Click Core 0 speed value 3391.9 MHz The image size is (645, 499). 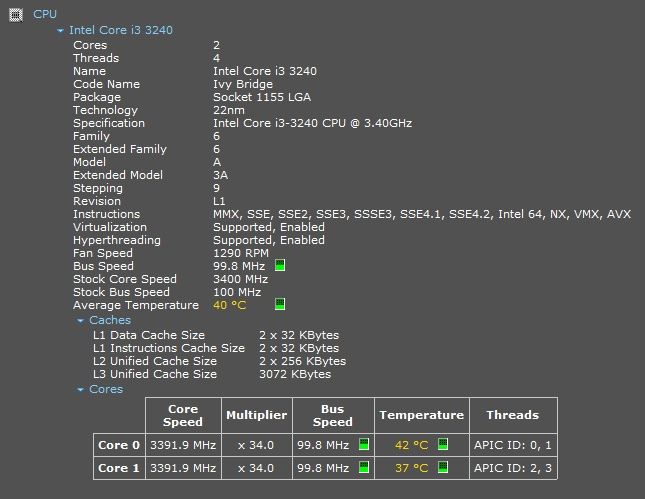tap(183, 445)
